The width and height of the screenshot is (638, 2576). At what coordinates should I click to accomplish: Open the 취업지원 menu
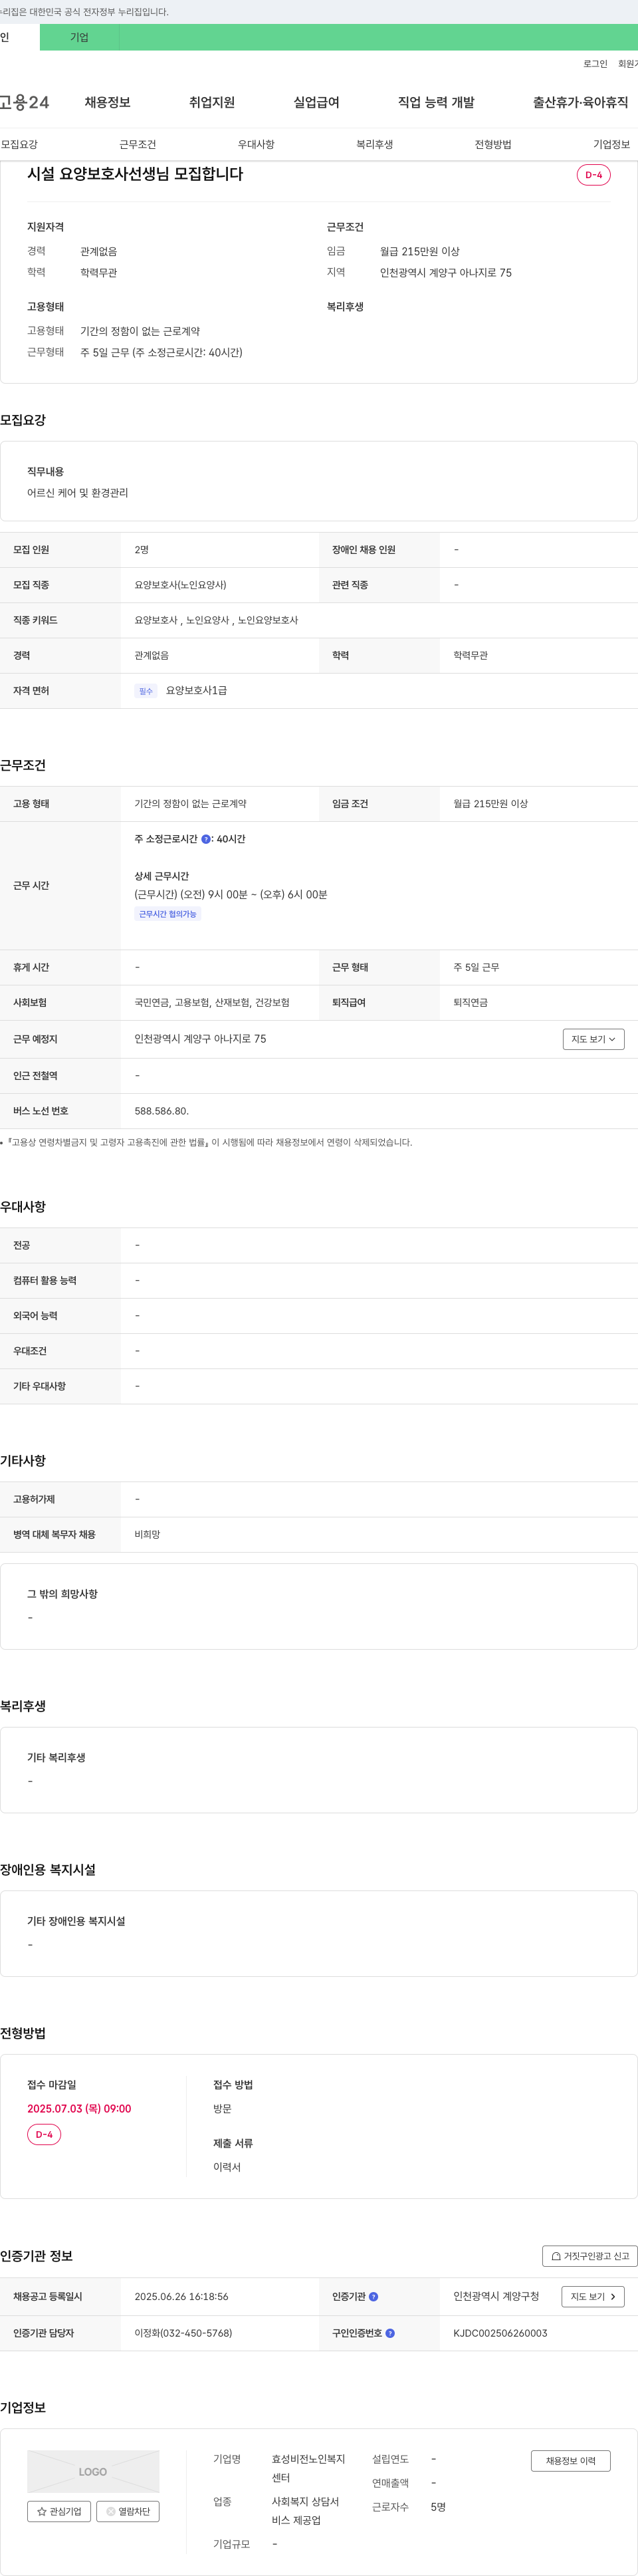[212, 102]
